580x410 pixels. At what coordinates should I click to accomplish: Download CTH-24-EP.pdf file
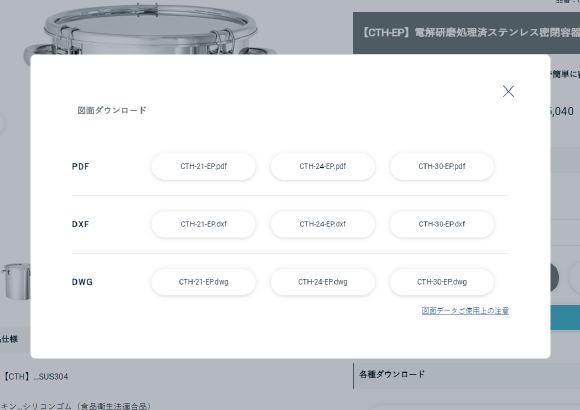point(323,167)
